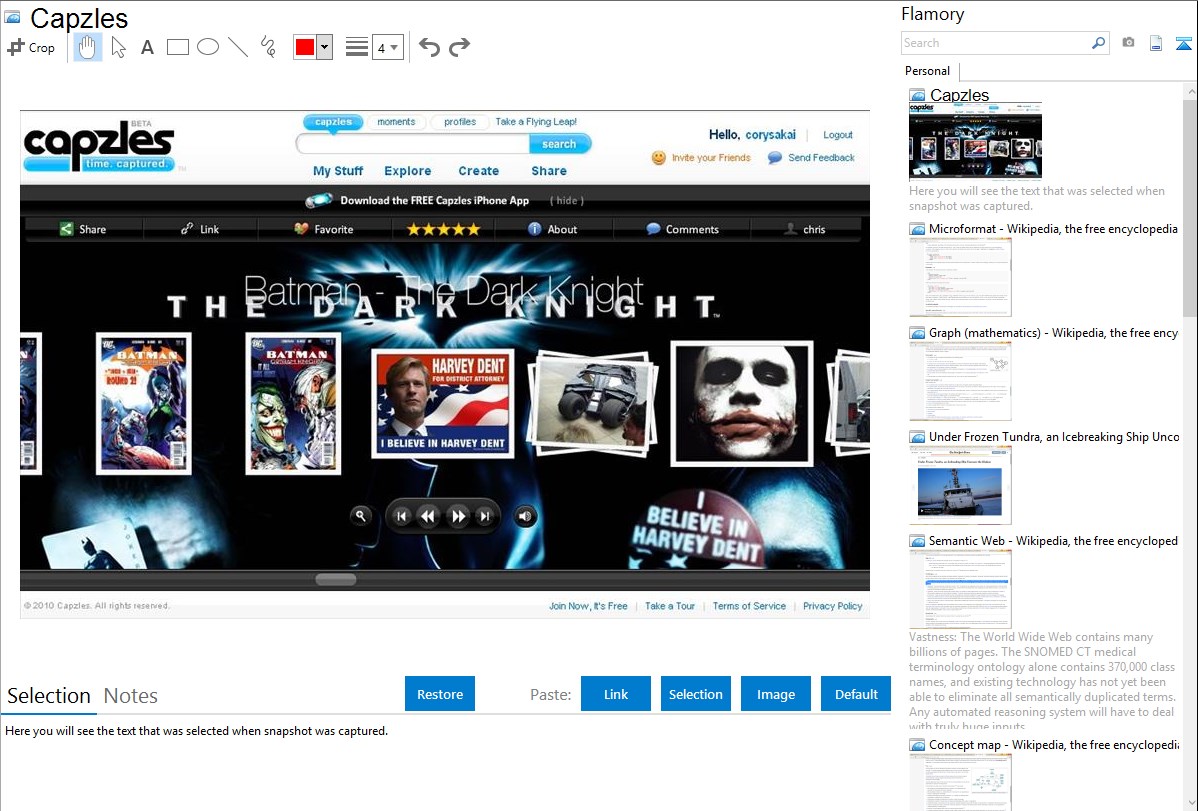This screenshot has width=1198, height=811.
Task: Click the Logout link
Action: tap(837, 135)
